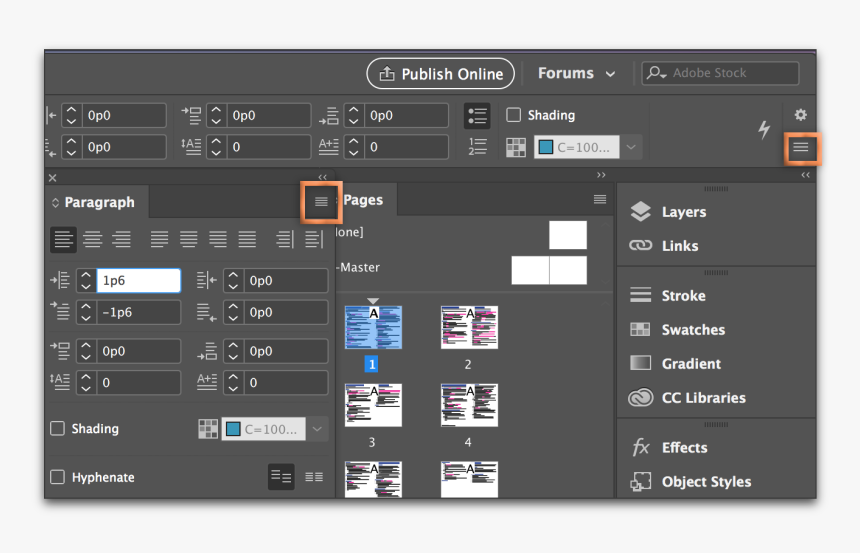Select the Paragraph panel tab

[98, 202]
